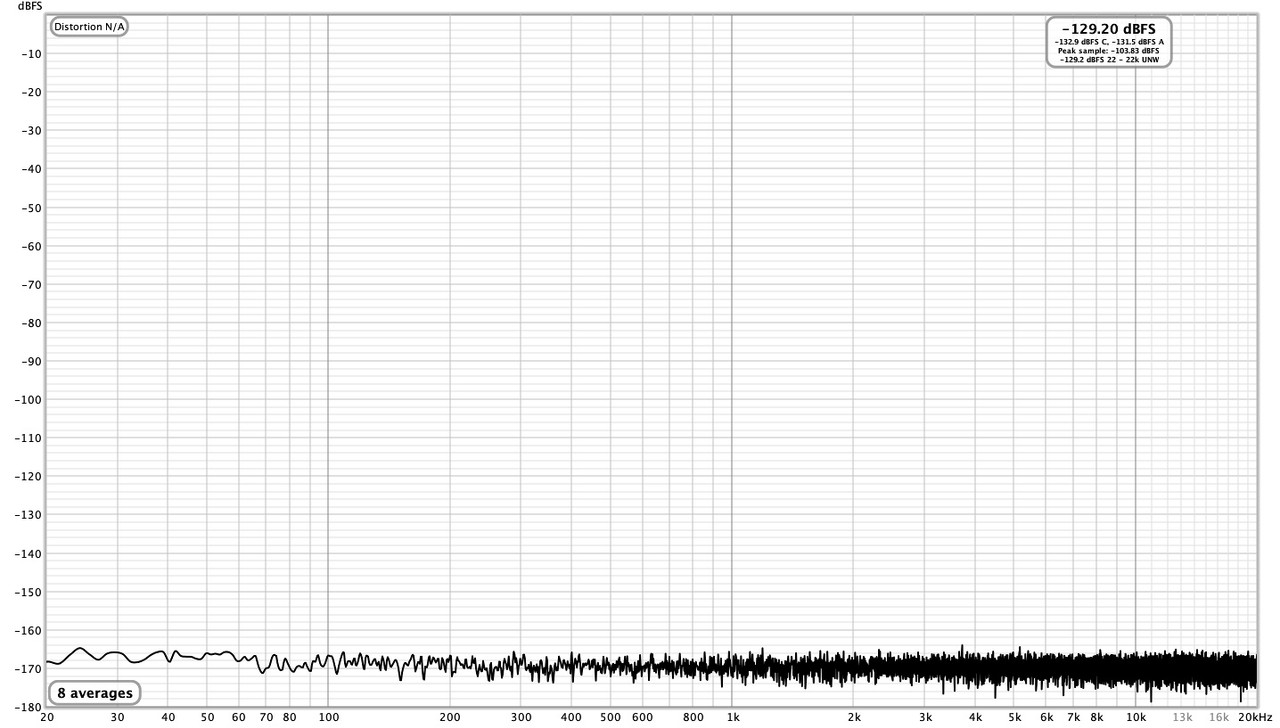The width and height of the screenshot is (1280, 728).
Task: Click the 13k grayed frequency label
Action: (x=1182, y=717)
